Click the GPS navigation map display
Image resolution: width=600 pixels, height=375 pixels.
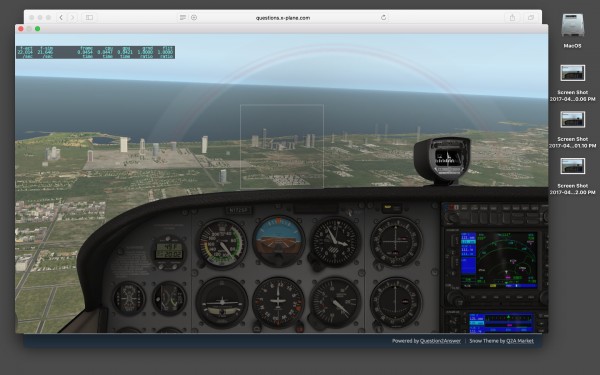tap(499, 259)
